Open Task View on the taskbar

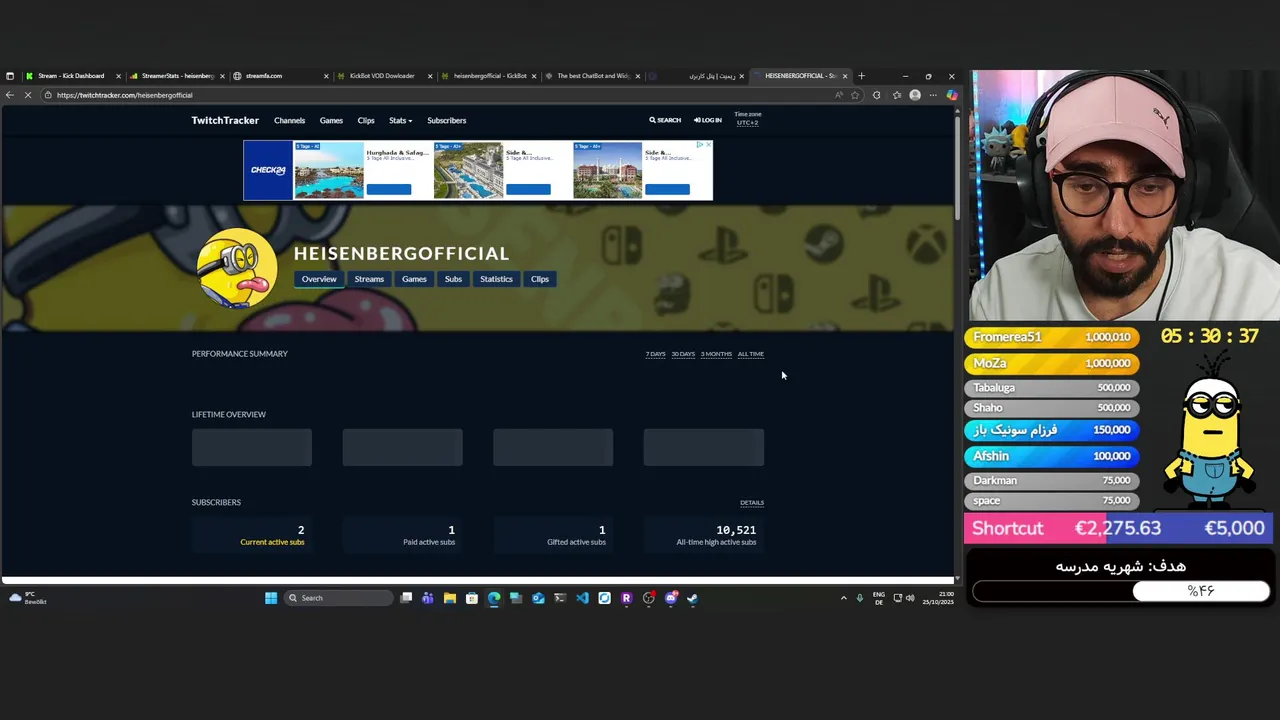pos(406,598)
